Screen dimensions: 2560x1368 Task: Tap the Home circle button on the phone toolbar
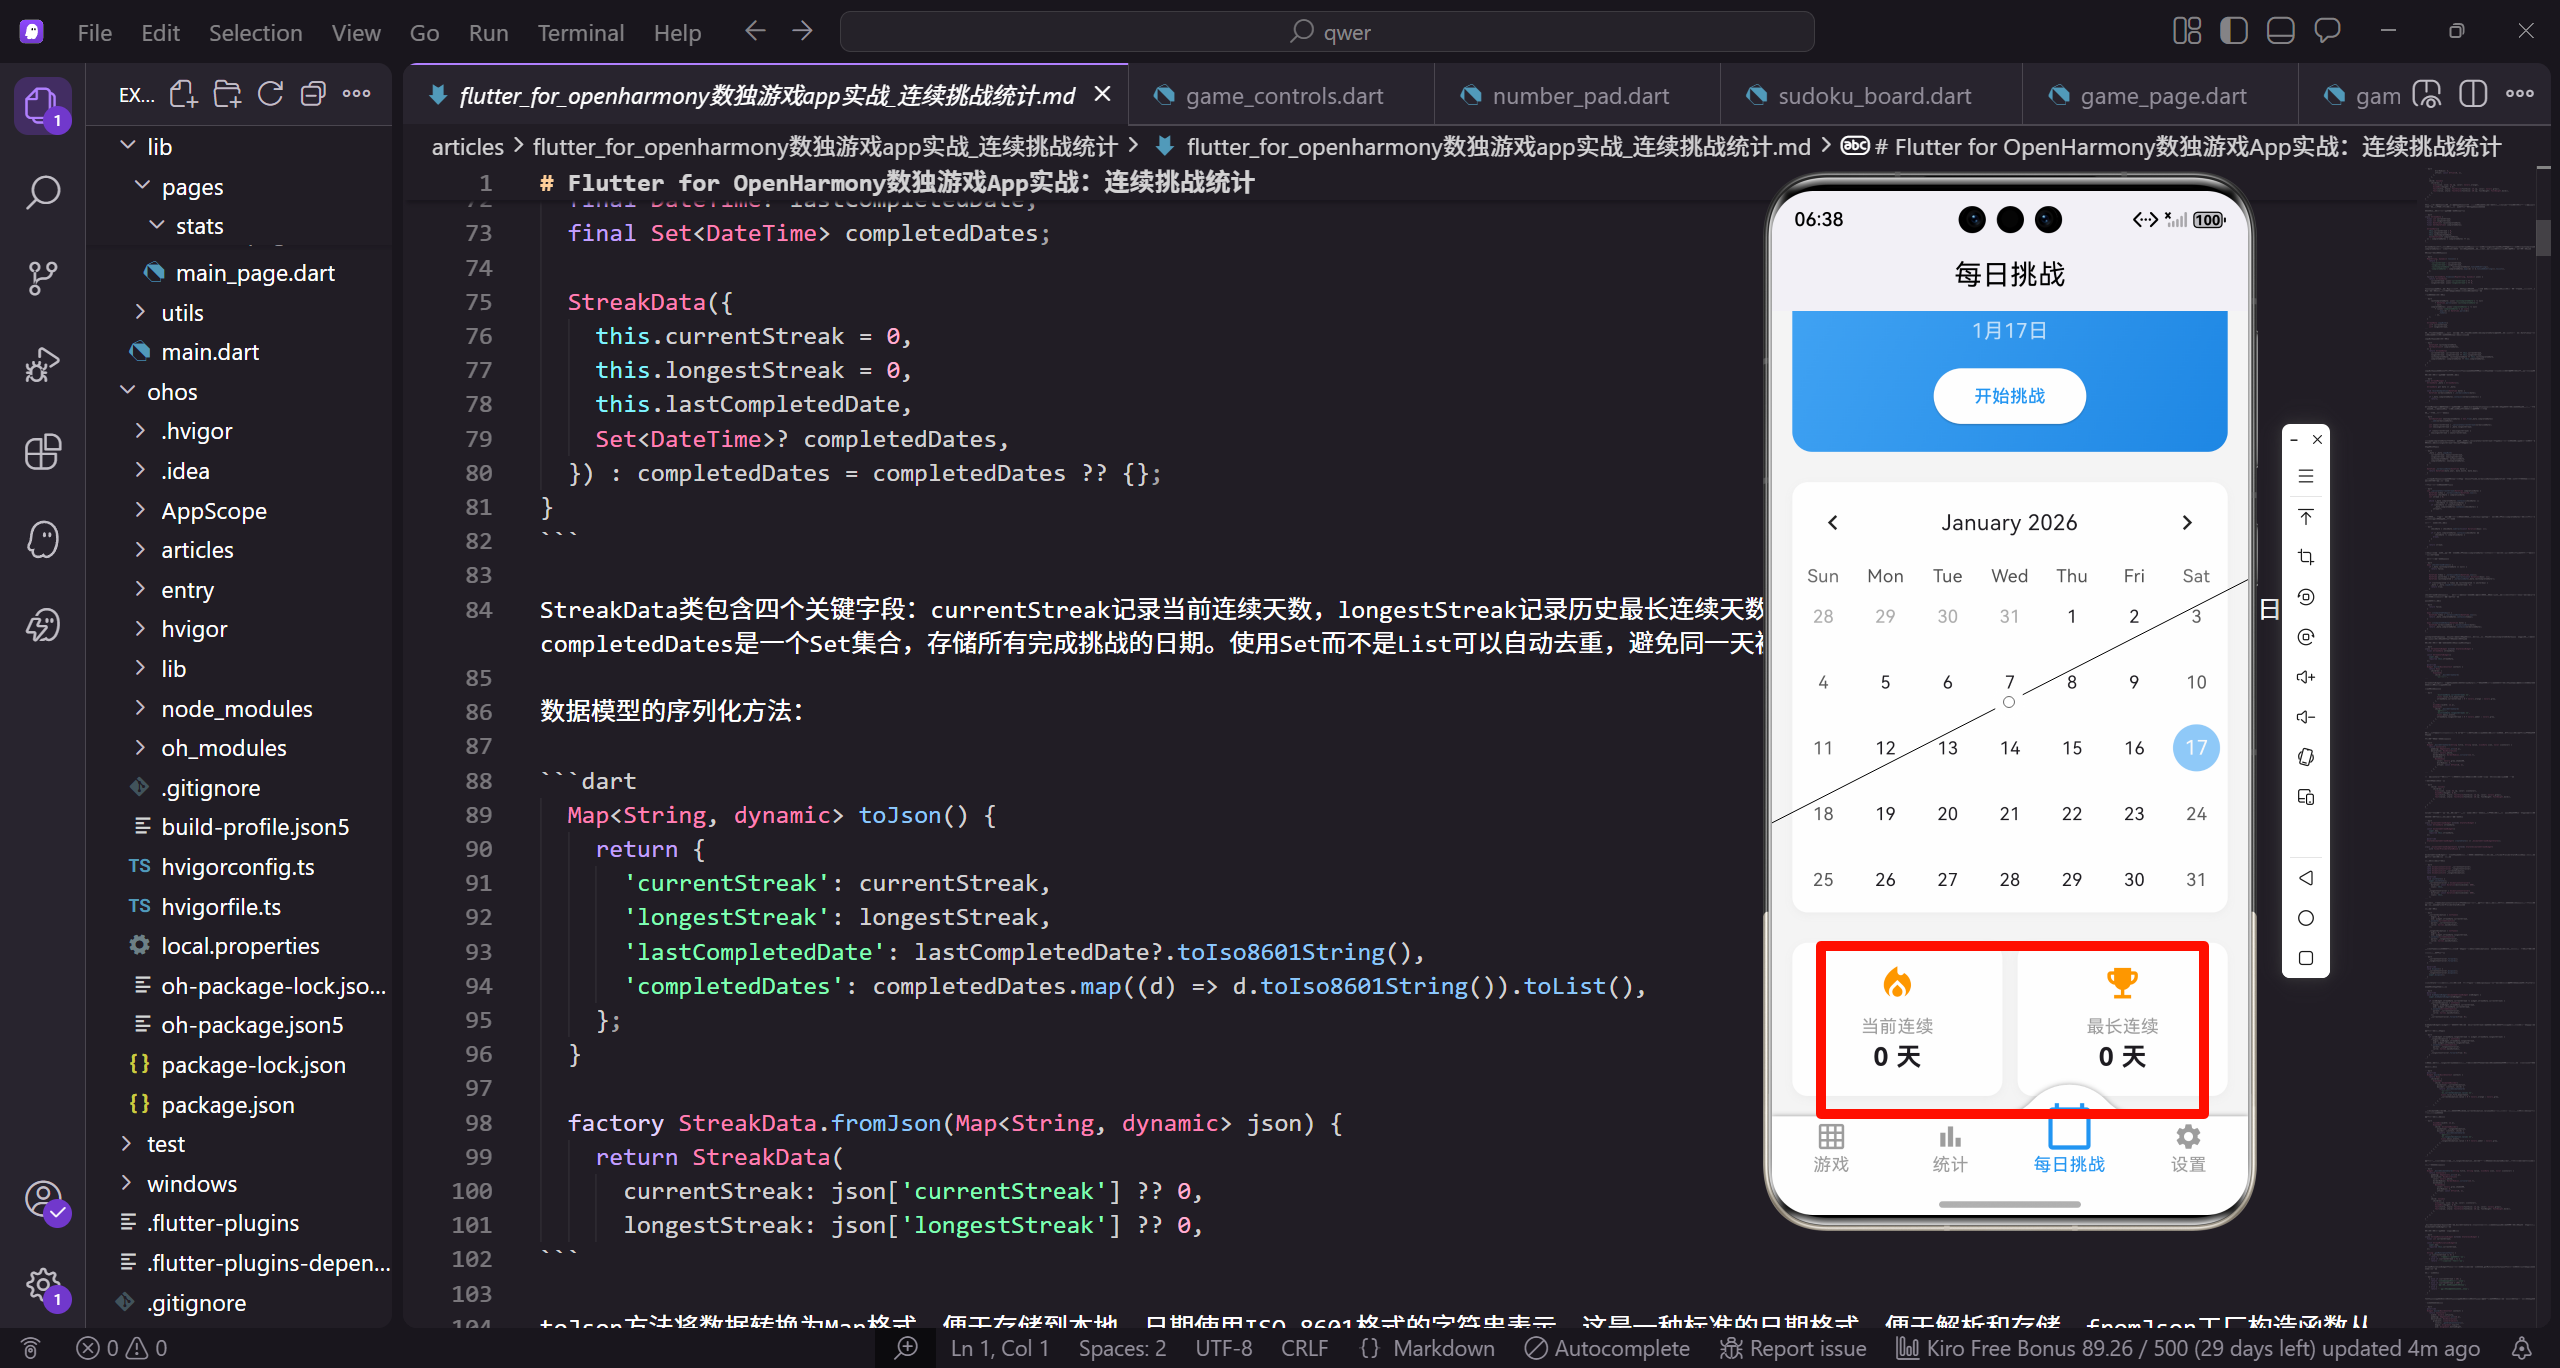click(2306, 917)
